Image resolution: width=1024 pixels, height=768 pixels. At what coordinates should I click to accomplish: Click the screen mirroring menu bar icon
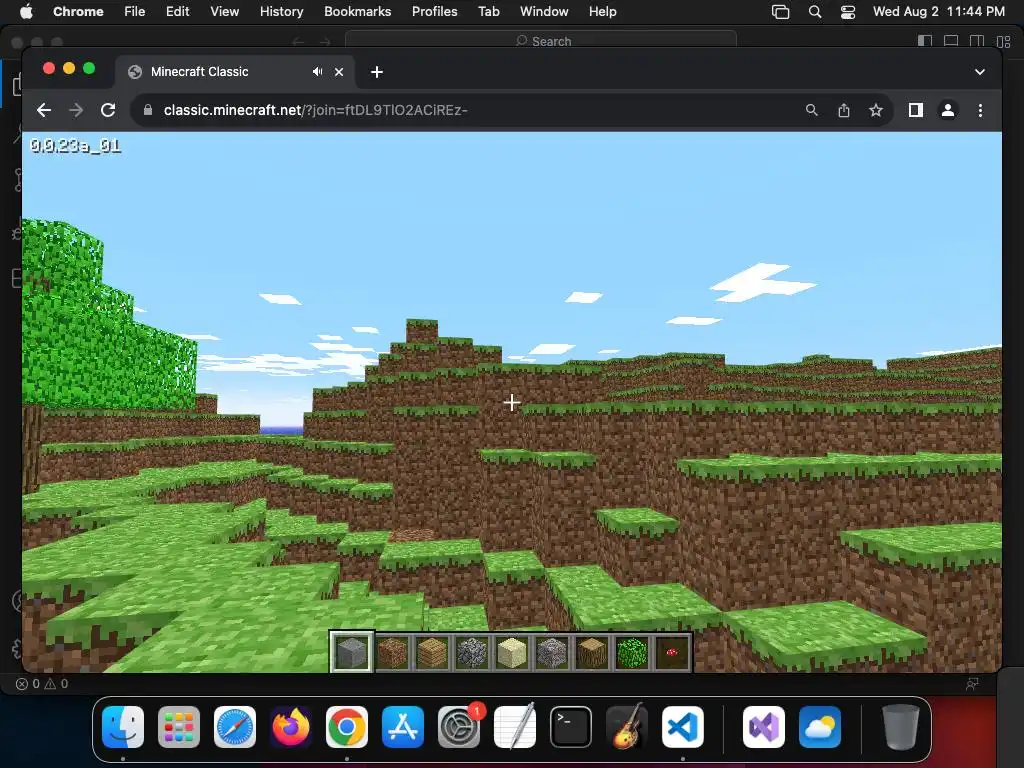780,12
